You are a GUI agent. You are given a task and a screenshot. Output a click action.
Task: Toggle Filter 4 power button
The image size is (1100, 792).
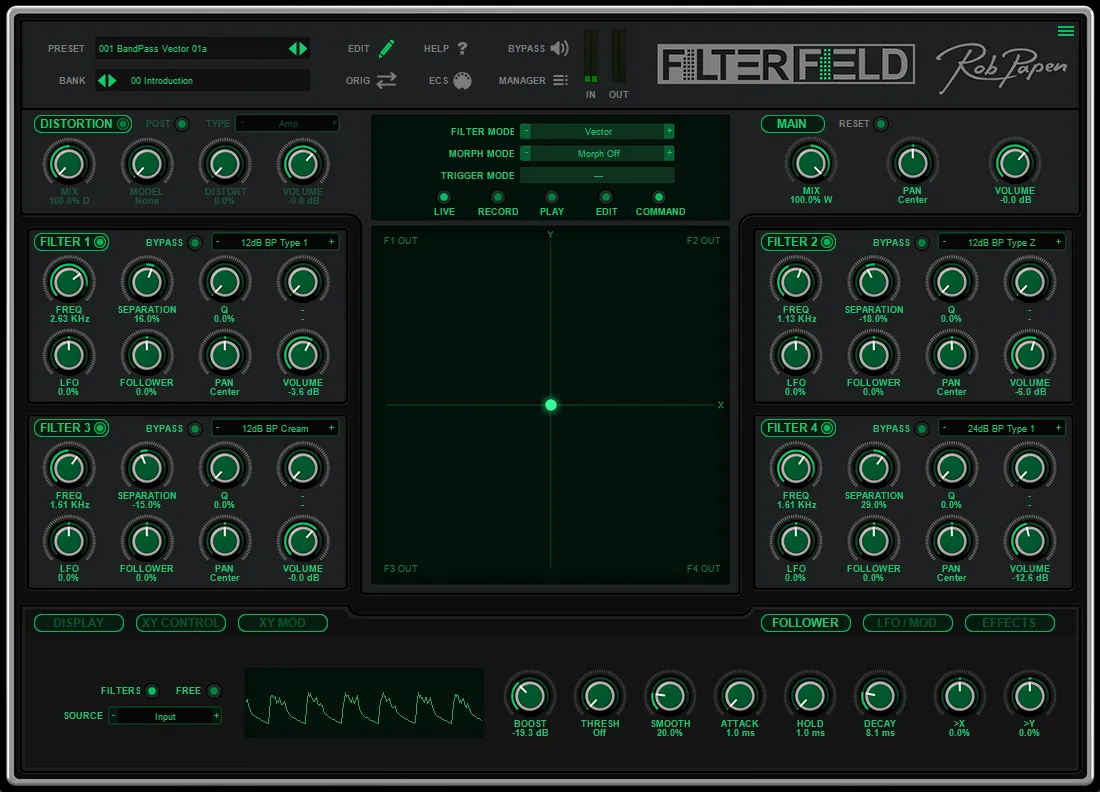(827, 428)
